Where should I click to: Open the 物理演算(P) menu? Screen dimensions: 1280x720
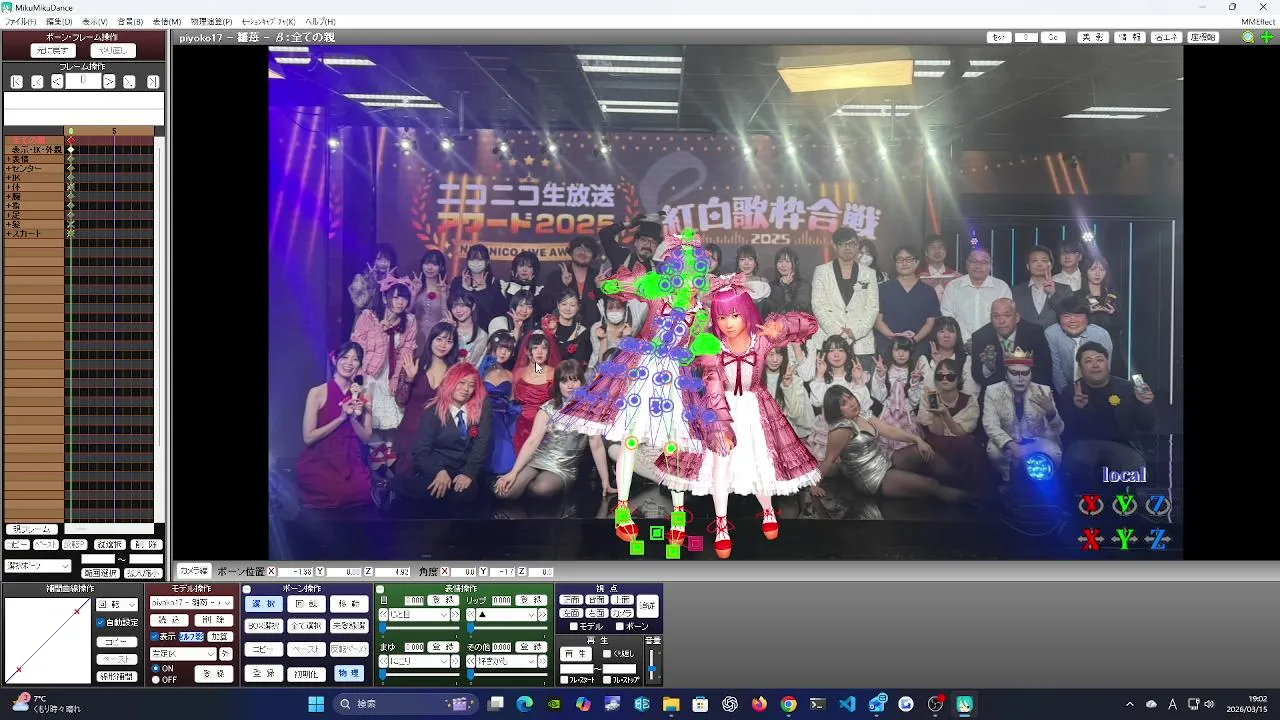[211, 21]
